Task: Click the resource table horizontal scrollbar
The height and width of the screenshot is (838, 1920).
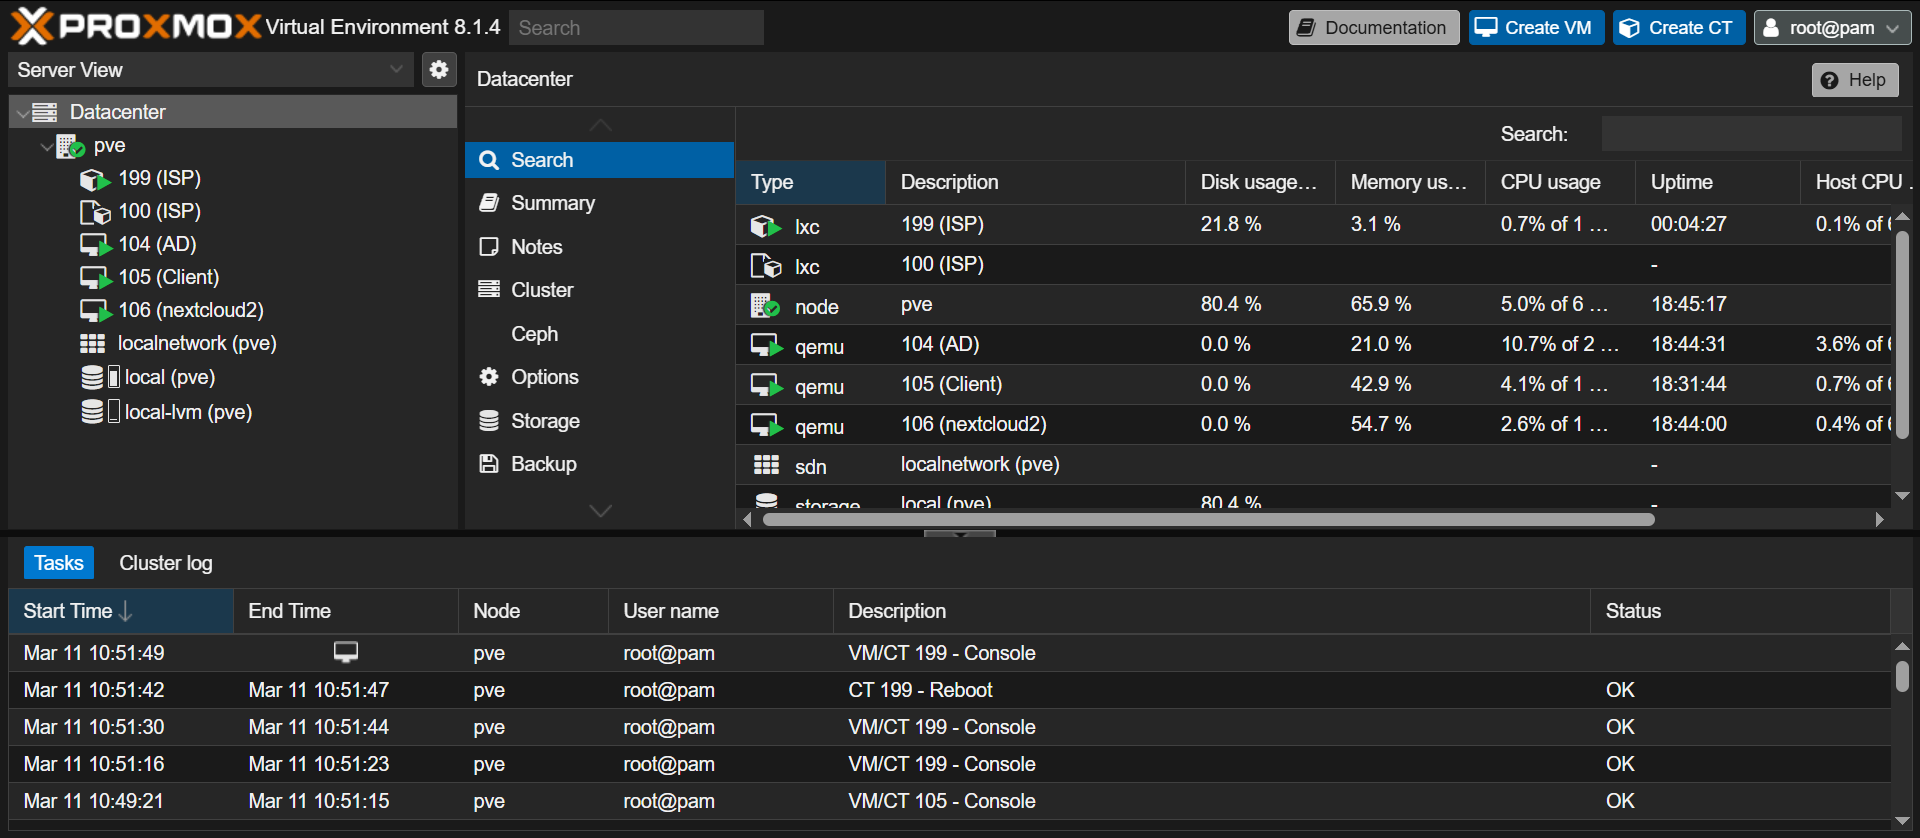Action: (1208, 519)
